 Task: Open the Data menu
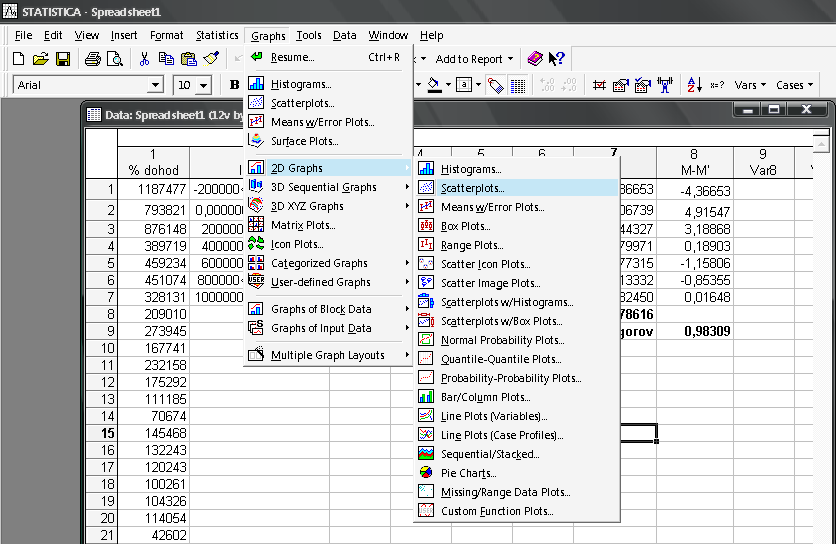(344, 35)
